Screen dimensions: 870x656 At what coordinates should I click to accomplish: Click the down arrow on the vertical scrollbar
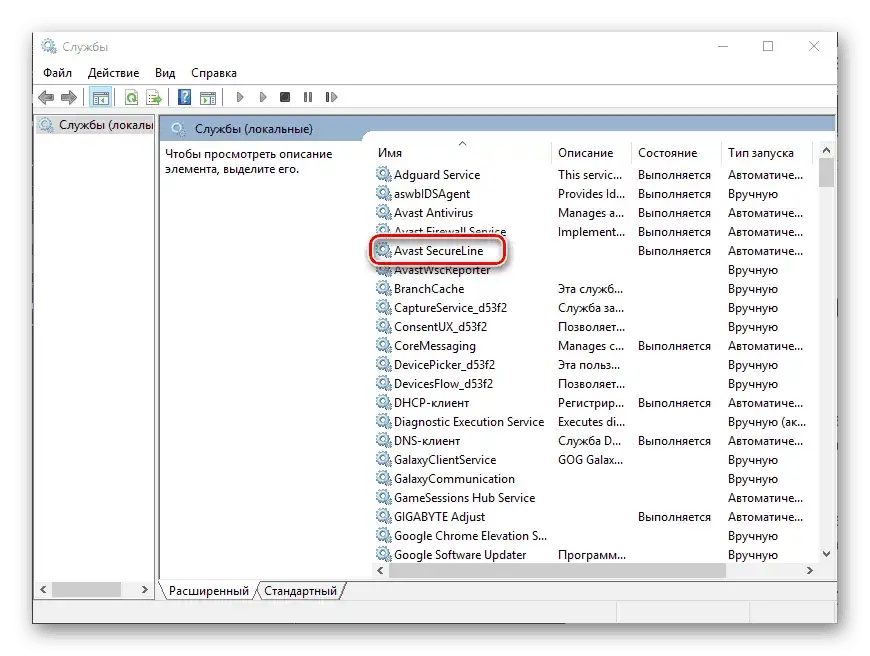coord(826,553)
